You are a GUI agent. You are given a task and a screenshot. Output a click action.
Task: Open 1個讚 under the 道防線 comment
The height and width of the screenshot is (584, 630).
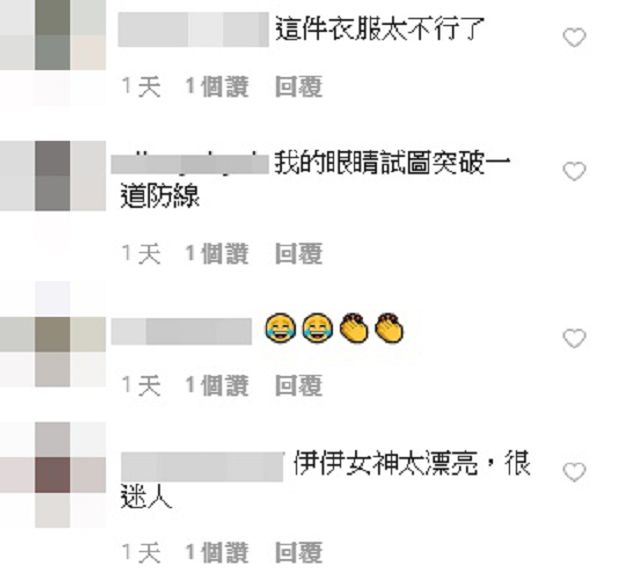pyautogui.click(x=217, y=254)
